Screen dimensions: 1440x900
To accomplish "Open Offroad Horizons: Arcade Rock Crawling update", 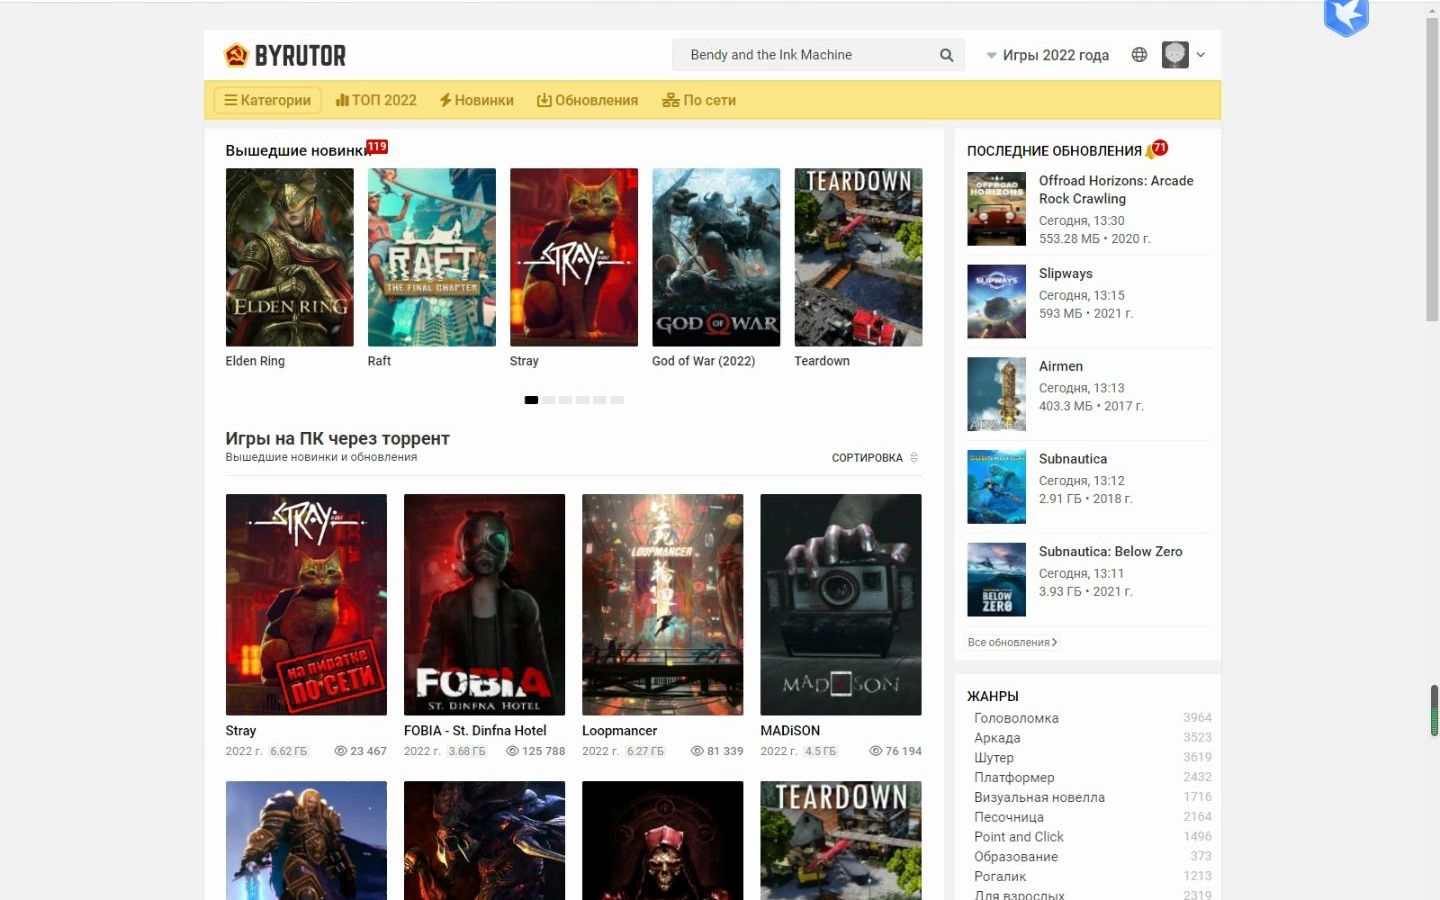I will 1116,190.
